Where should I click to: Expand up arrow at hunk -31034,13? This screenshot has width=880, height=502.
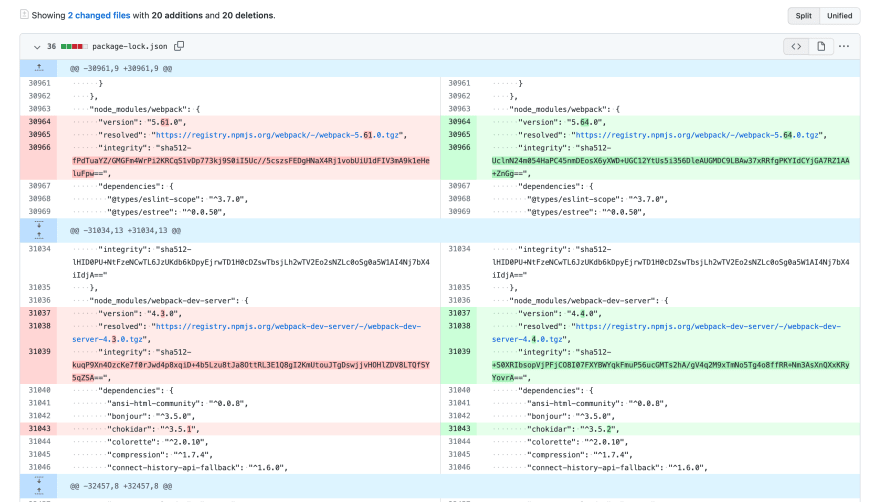coord(39,236)
